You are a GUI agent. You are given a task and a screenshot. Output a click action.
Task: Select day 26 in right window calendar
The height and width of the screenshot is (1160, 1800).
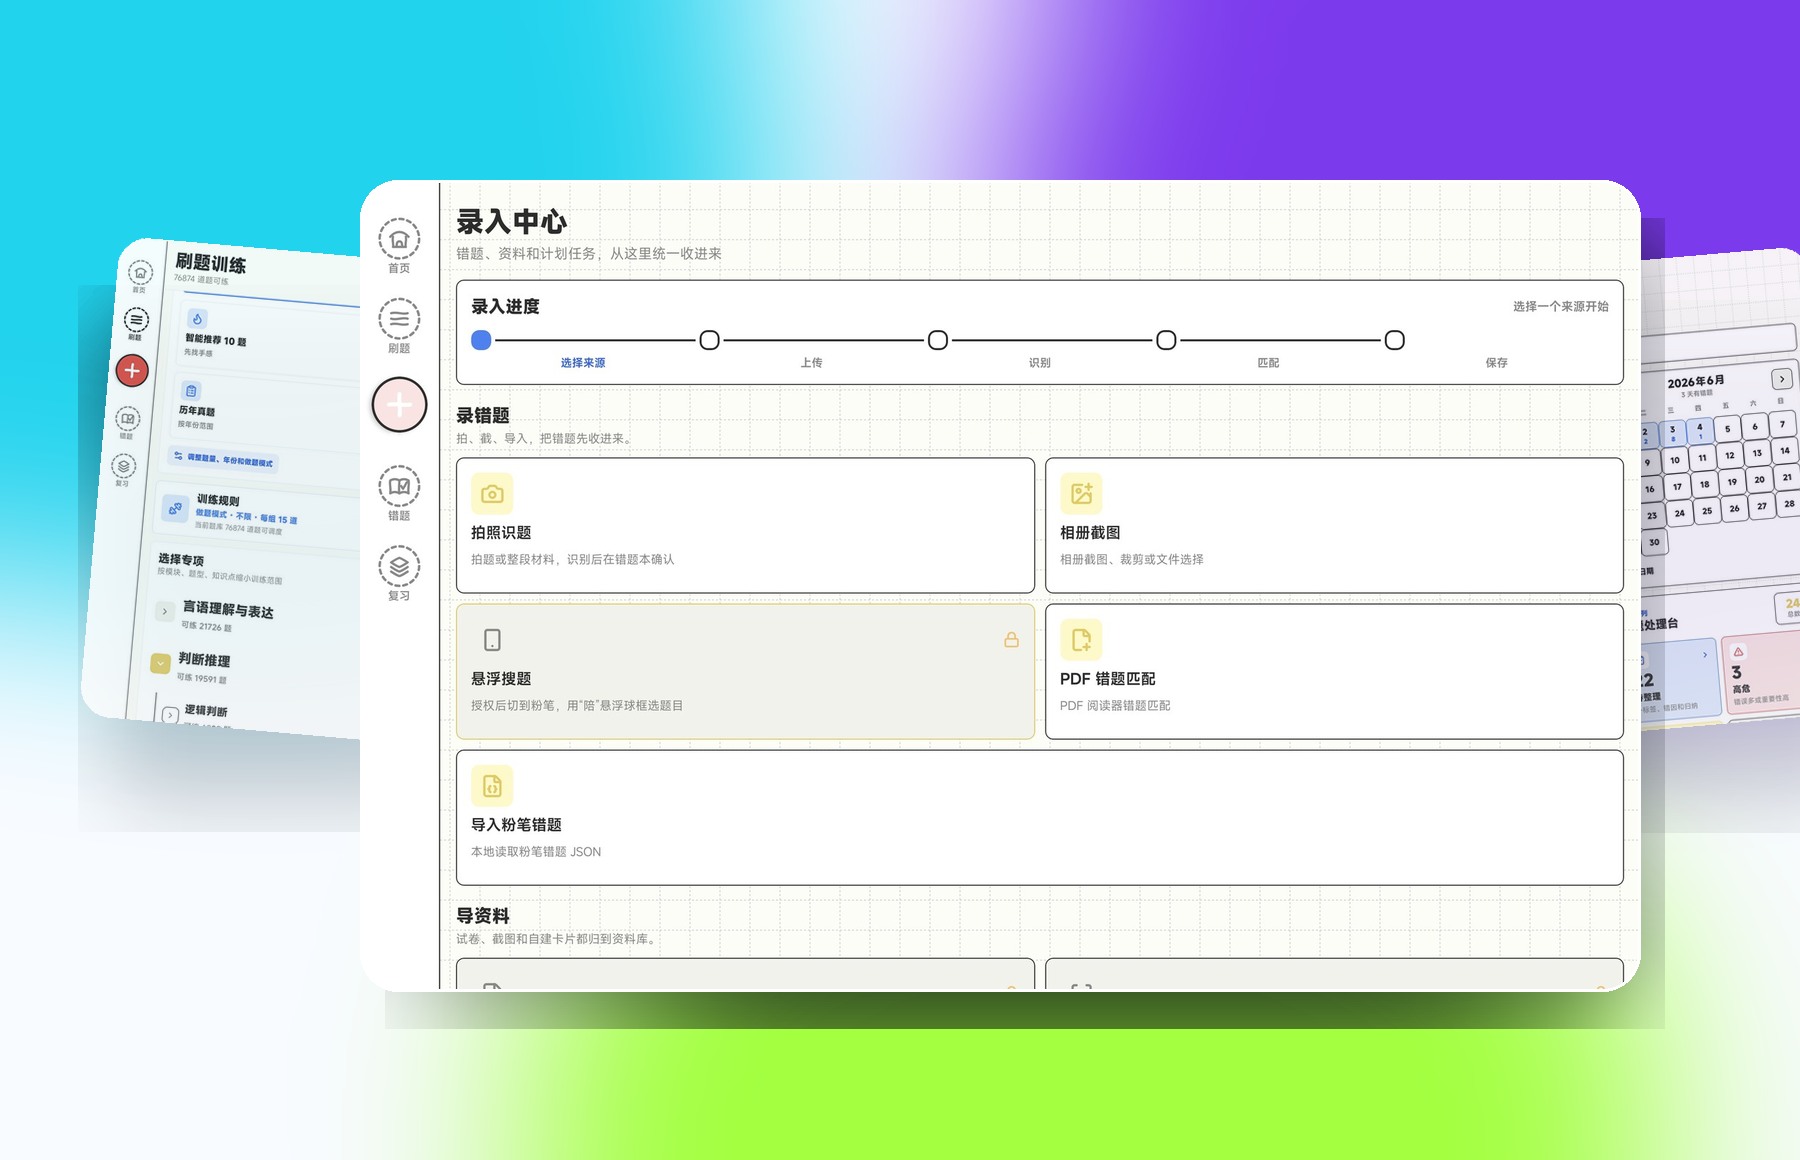point(1735,508)
